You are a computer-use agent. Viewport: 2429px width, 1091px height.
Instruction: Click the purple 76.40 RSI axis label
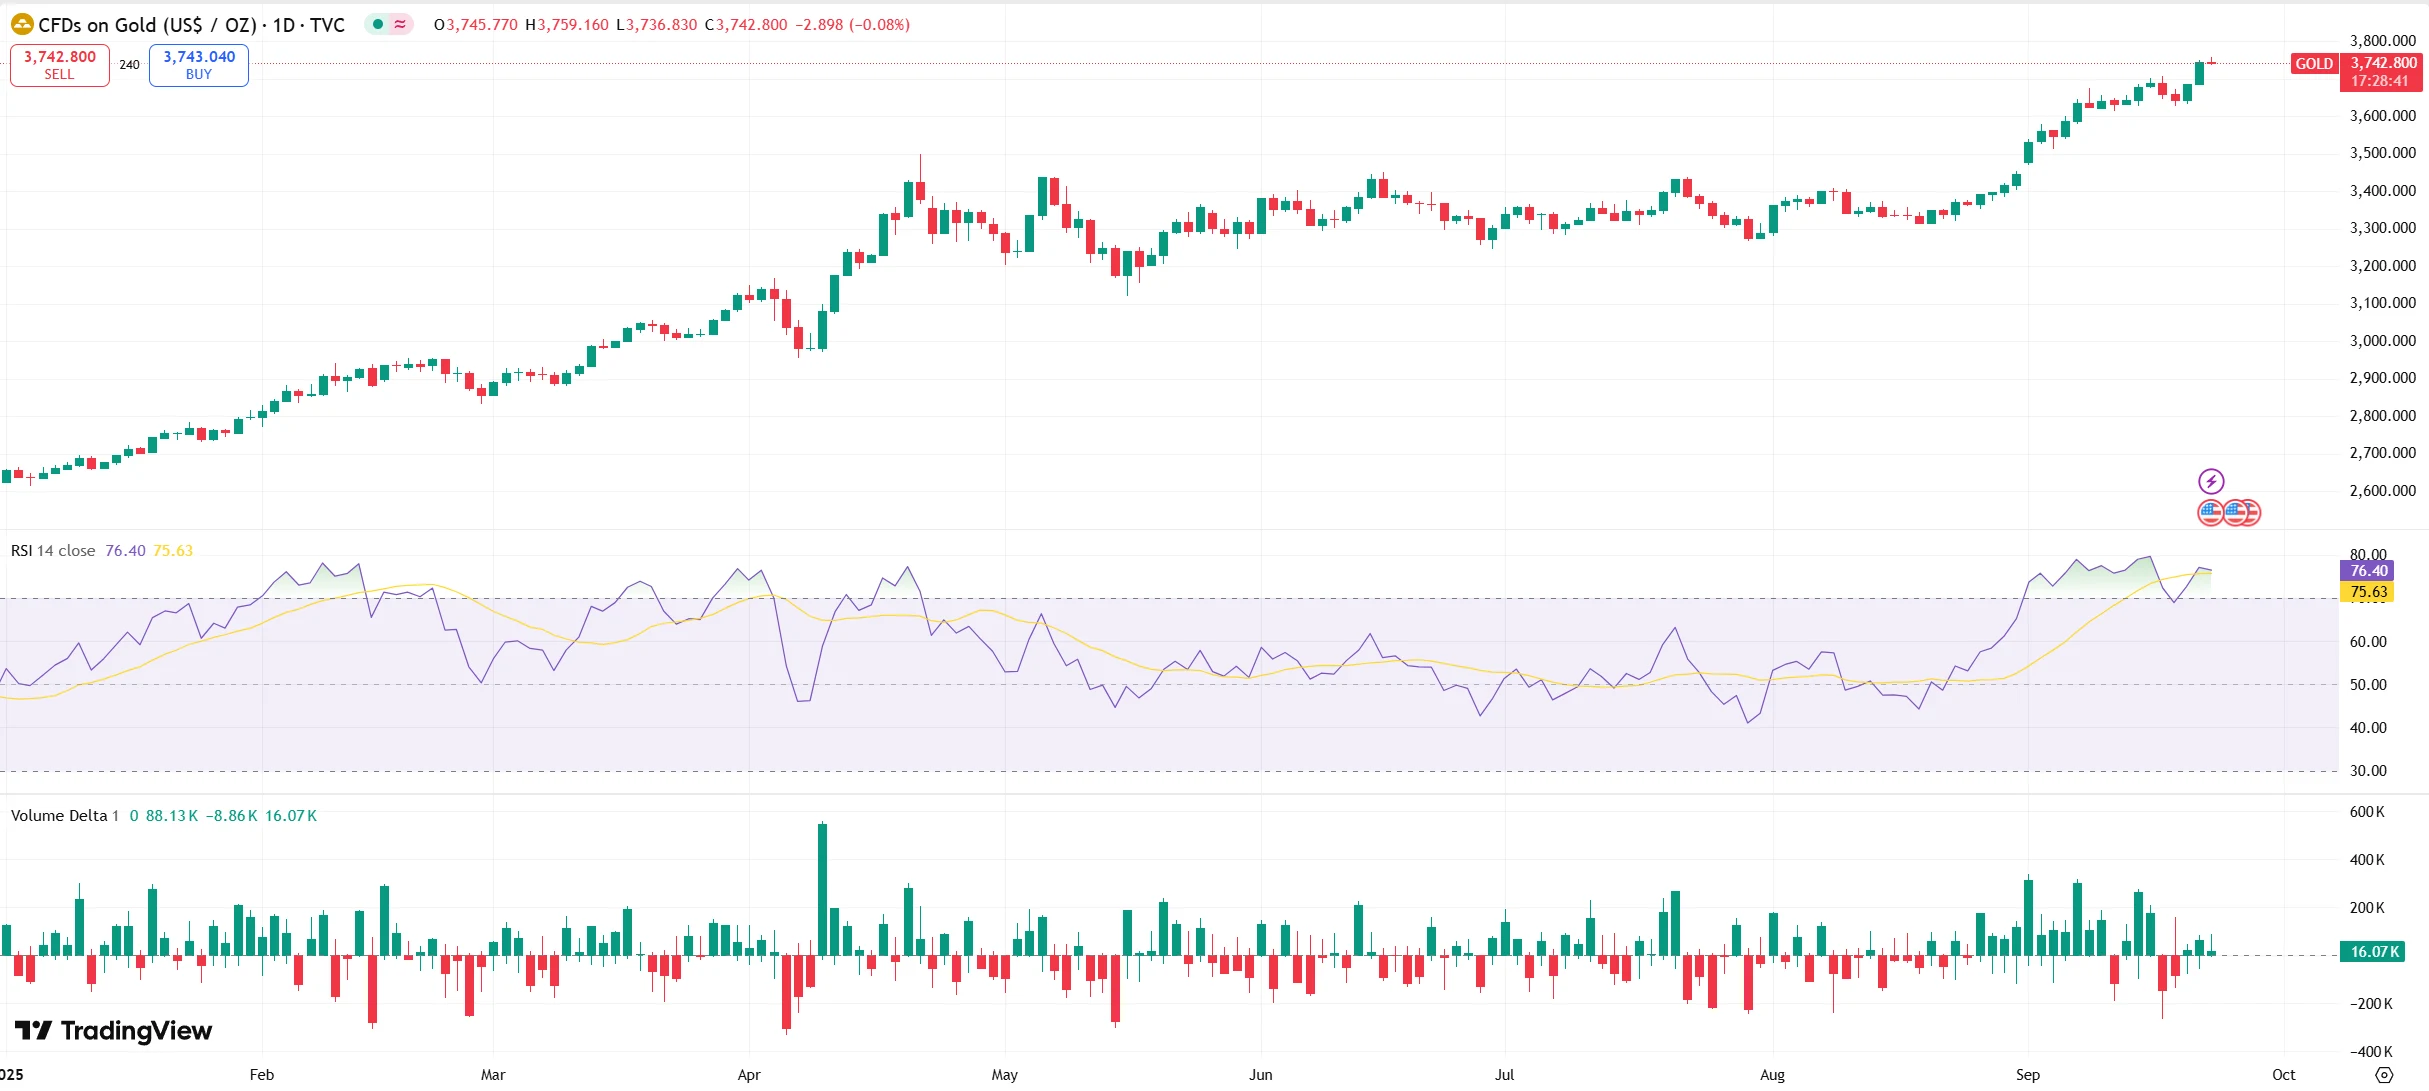[x=2367, y=571]
